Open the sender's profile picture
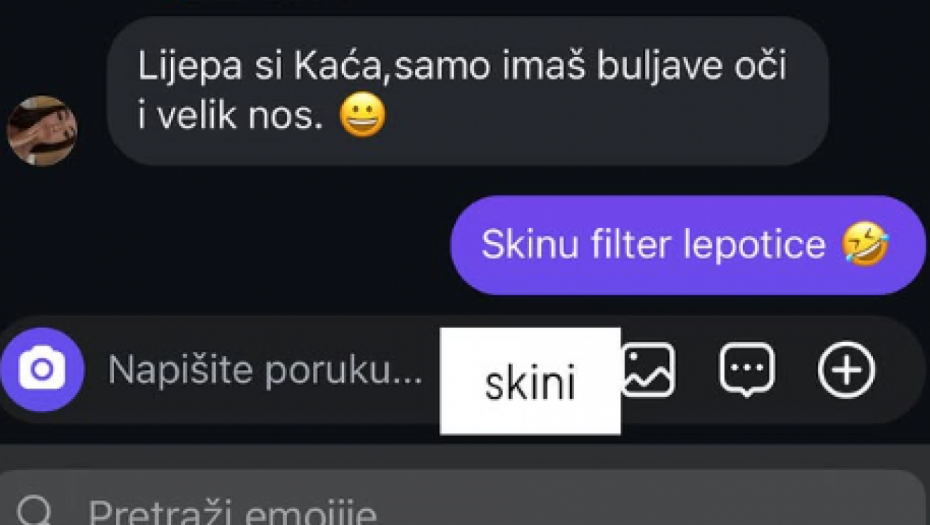The height and width of the screenshot is (525, 930). pyautogui.click(x=42, y=131)
